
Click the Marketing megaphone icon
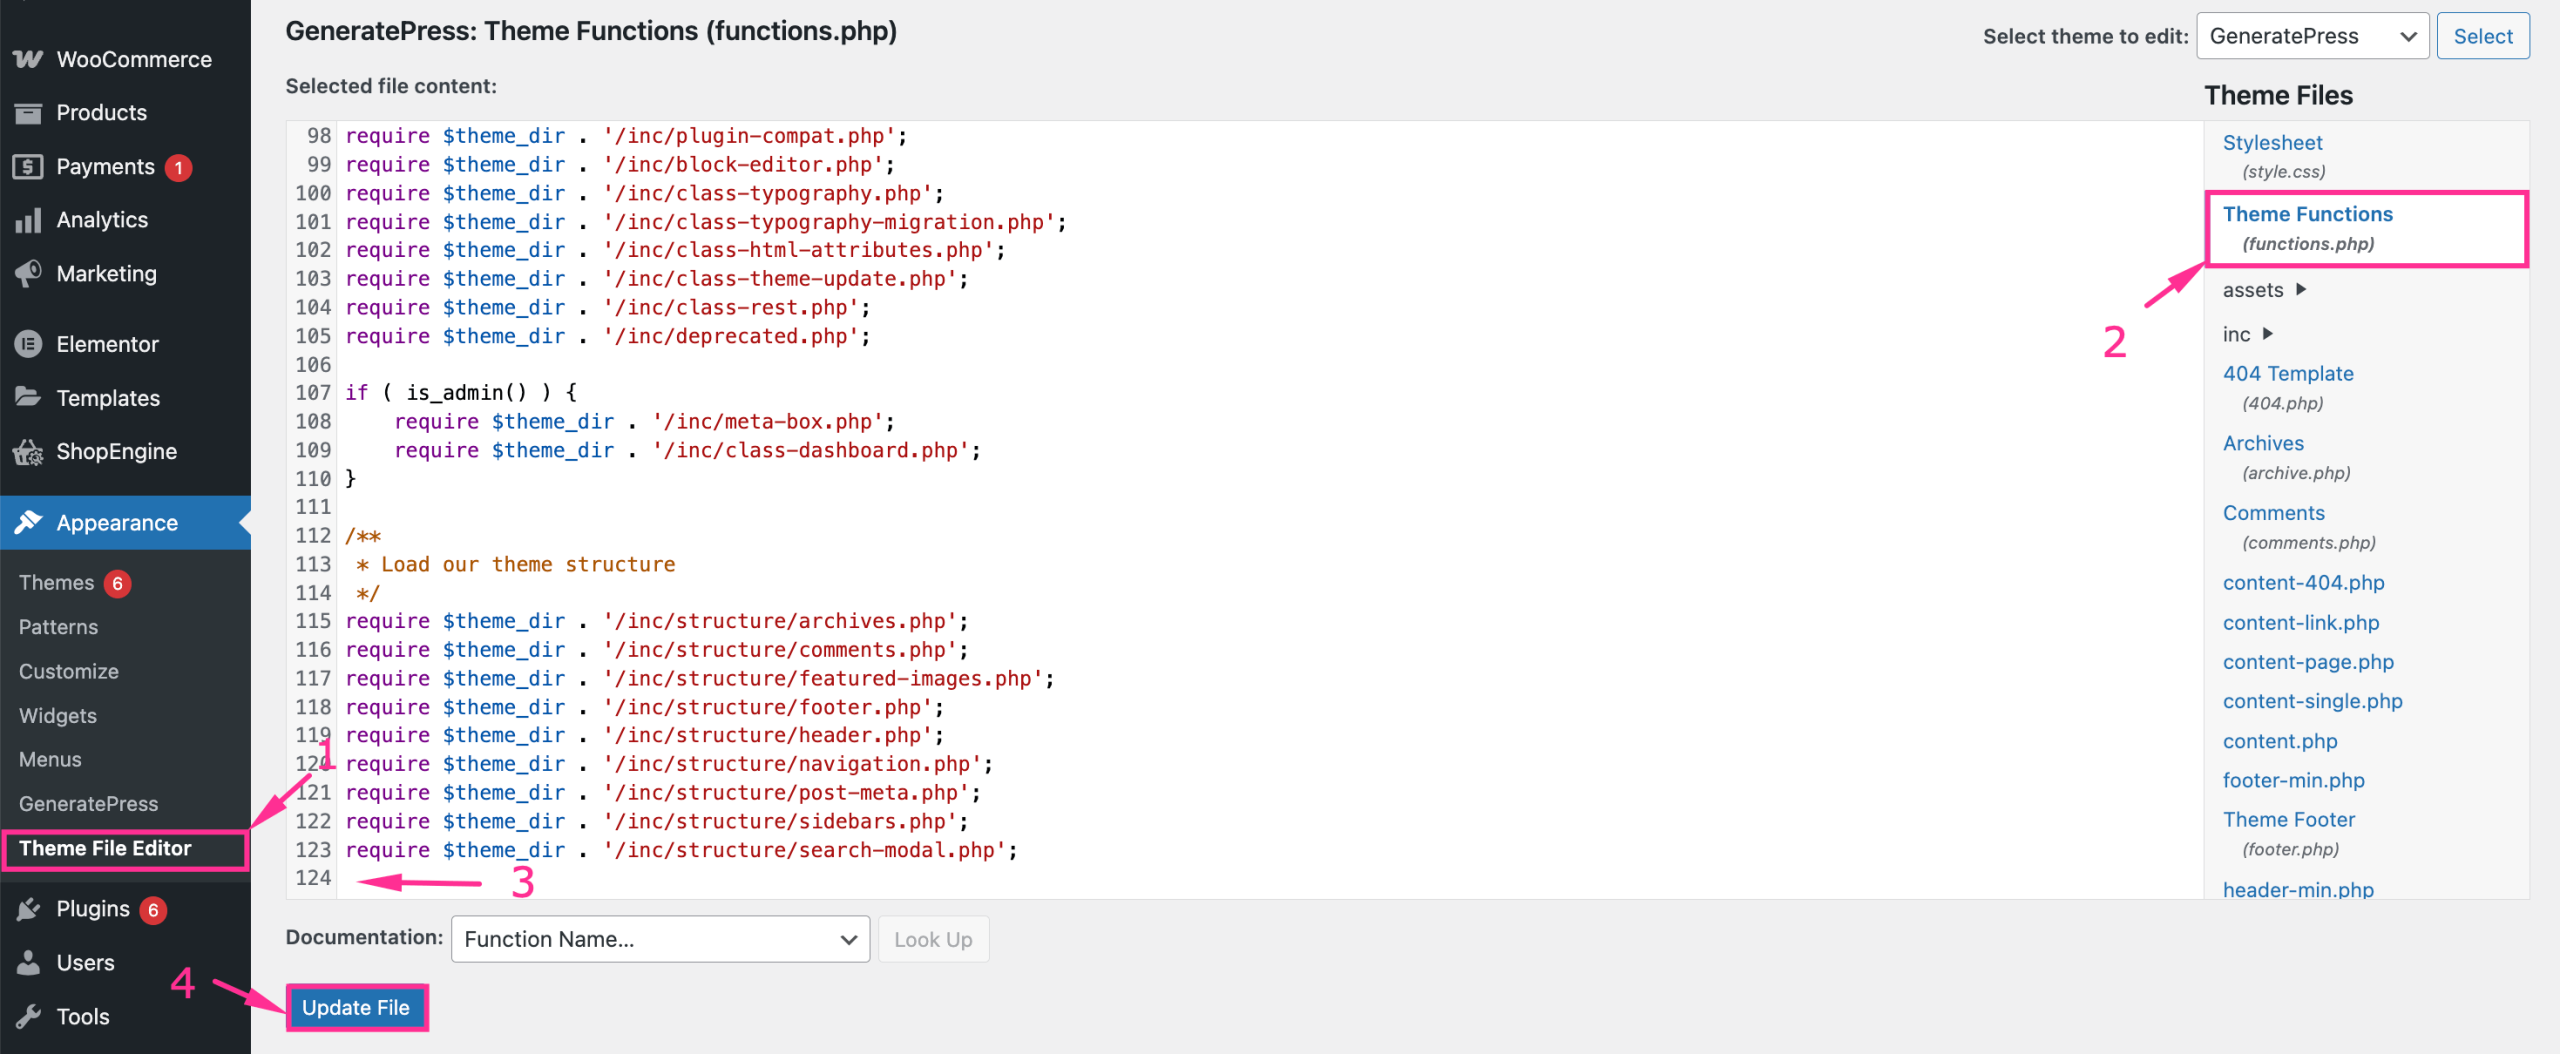click(28, 273)
